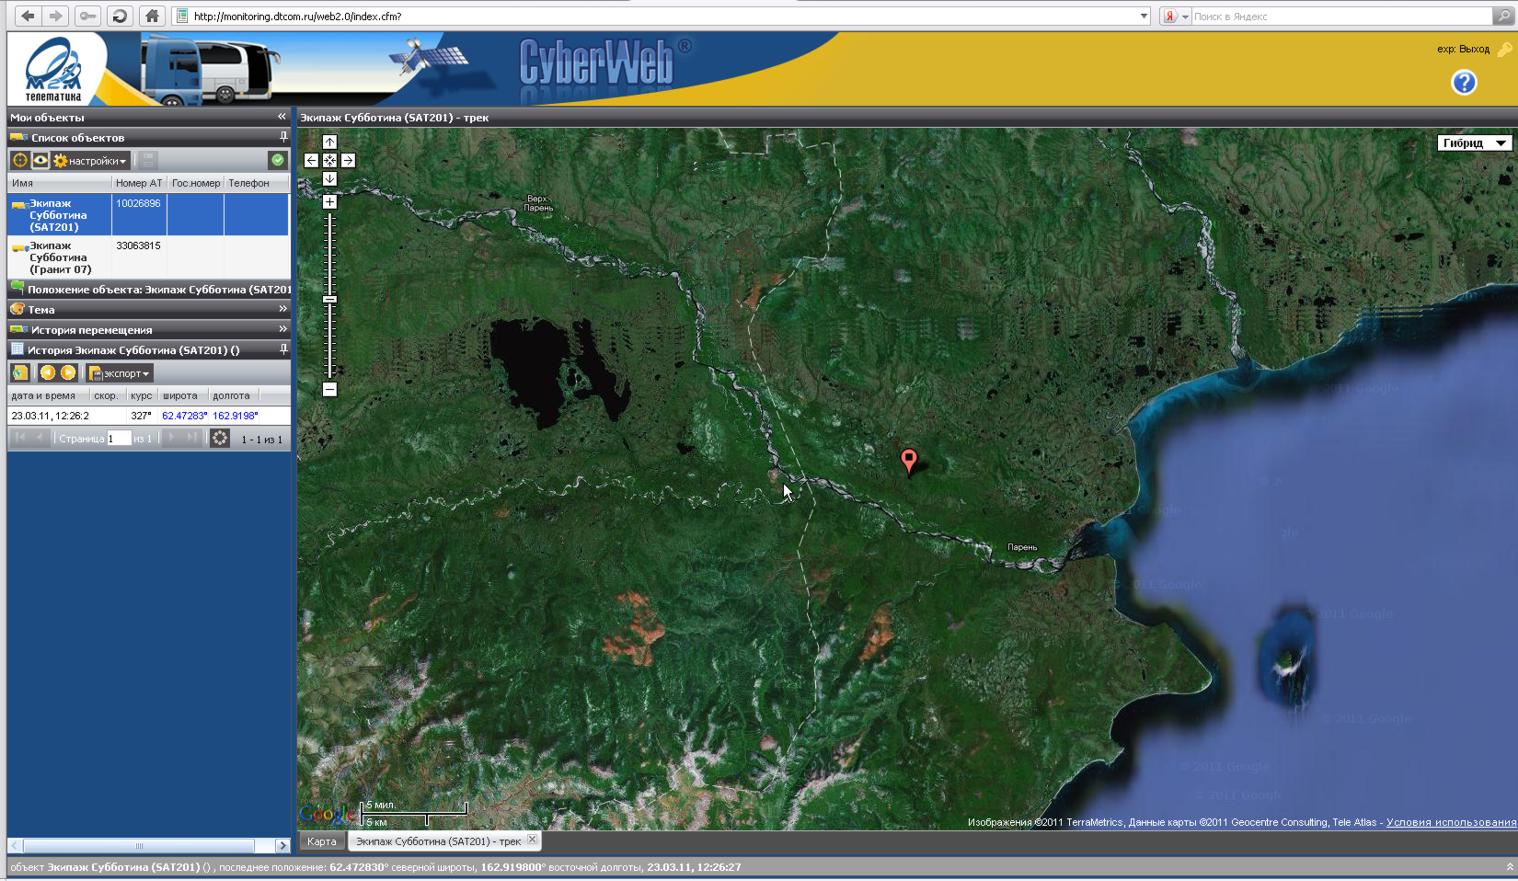Switch to the Карта tab
The image size is (1518, 881).
[322, 841]
